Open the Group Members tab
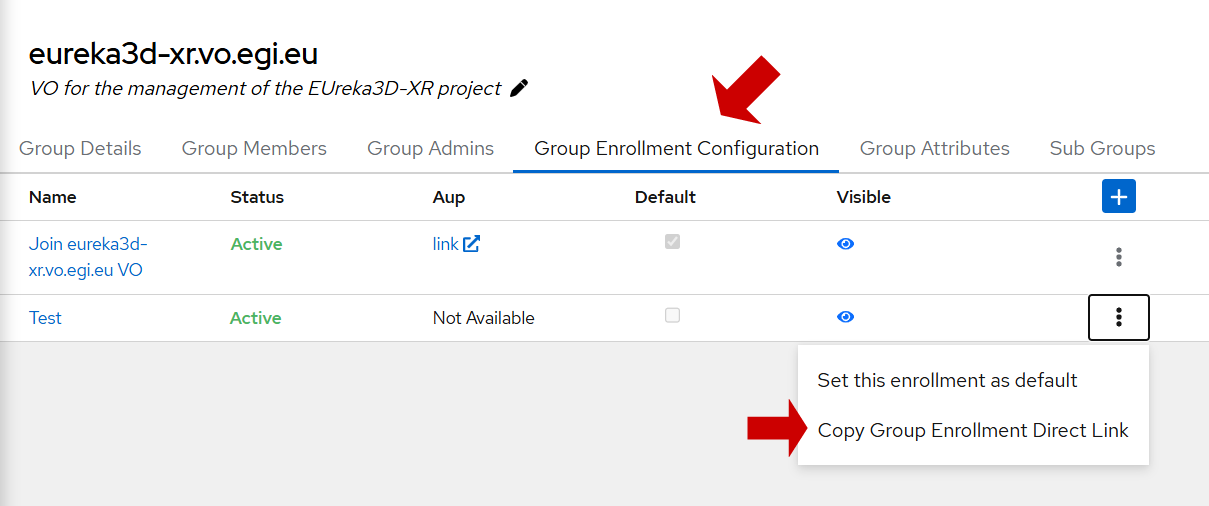 254,148
